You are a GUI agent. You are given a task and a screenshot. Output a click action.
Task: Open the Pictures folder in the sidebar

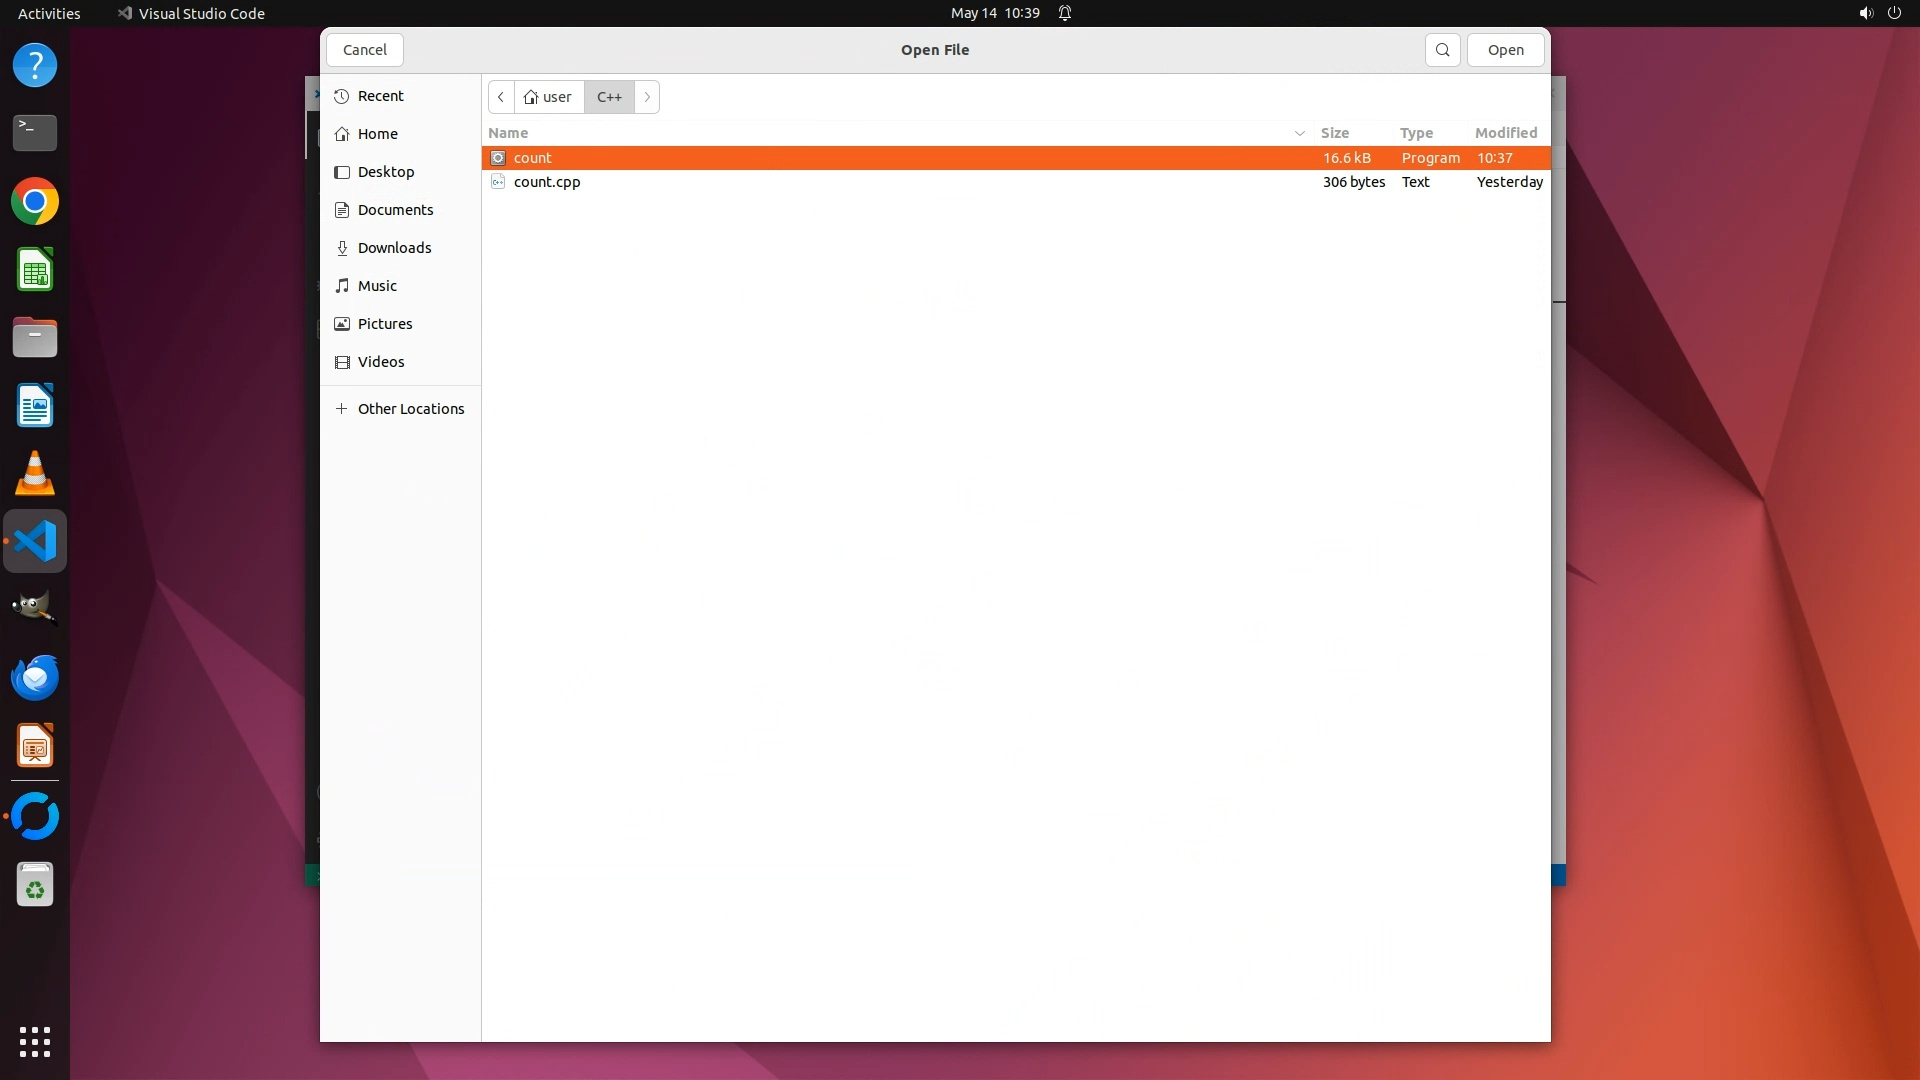click(x=385, y=324)
